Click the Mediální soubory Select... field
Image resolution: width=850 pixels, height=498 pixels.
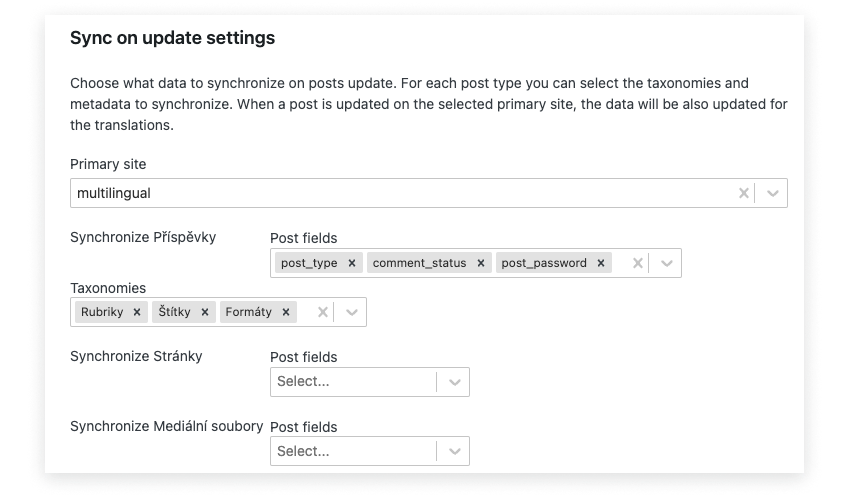[x=353, y=451]
